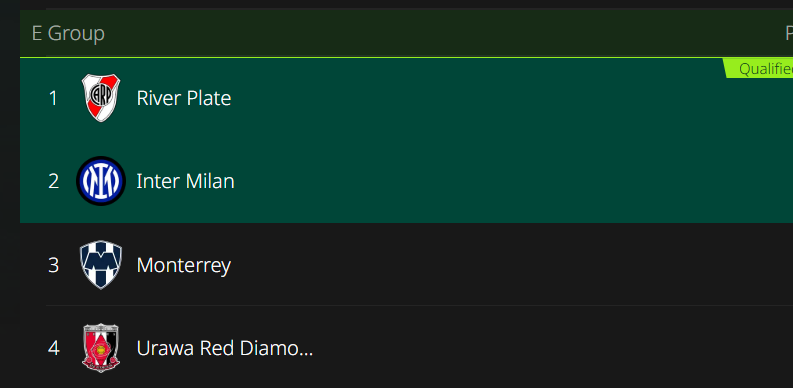Select empty space in Inter Milan row
This screenshot has width=793, height=388.
480,181
